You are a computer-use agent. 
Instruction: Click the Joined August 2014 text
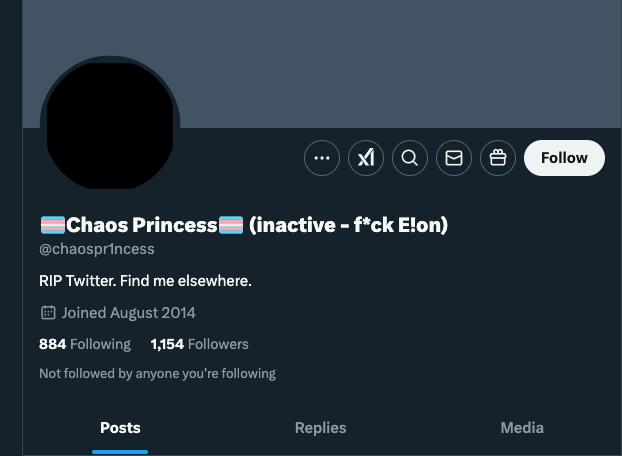[129, 313]
